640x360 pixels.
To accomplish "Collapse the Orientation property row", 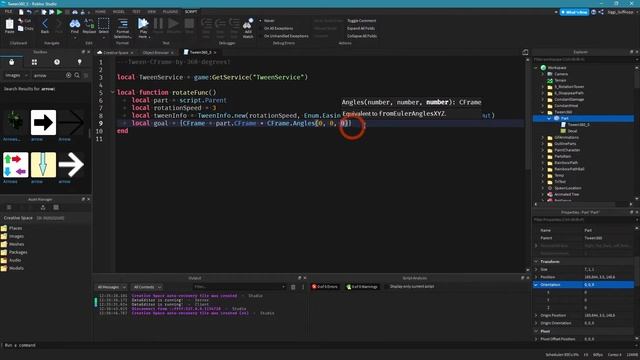I will (x=536, y=285).
